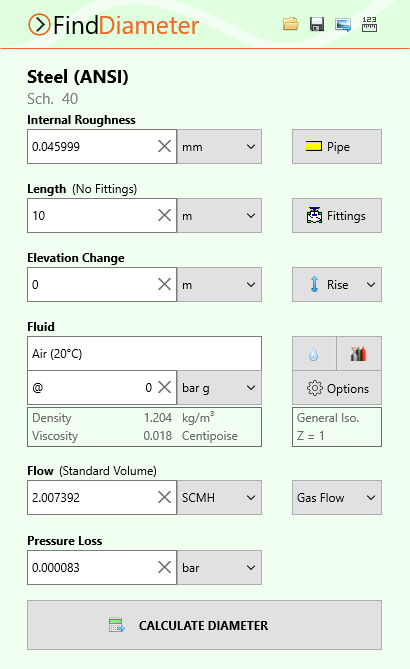Clear the Length field with X
410x669 pixels.
pyautogui.click(x=164, y=215)
